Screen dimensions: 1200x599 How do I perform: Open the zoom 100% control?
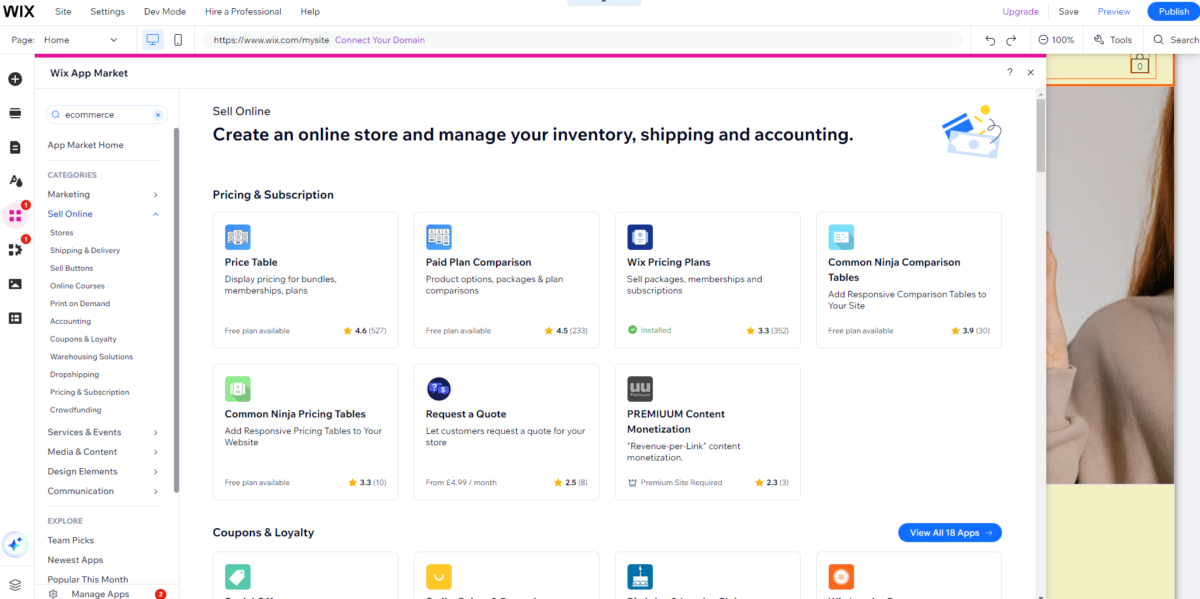pyautogui.click(x=1056, y=40)
